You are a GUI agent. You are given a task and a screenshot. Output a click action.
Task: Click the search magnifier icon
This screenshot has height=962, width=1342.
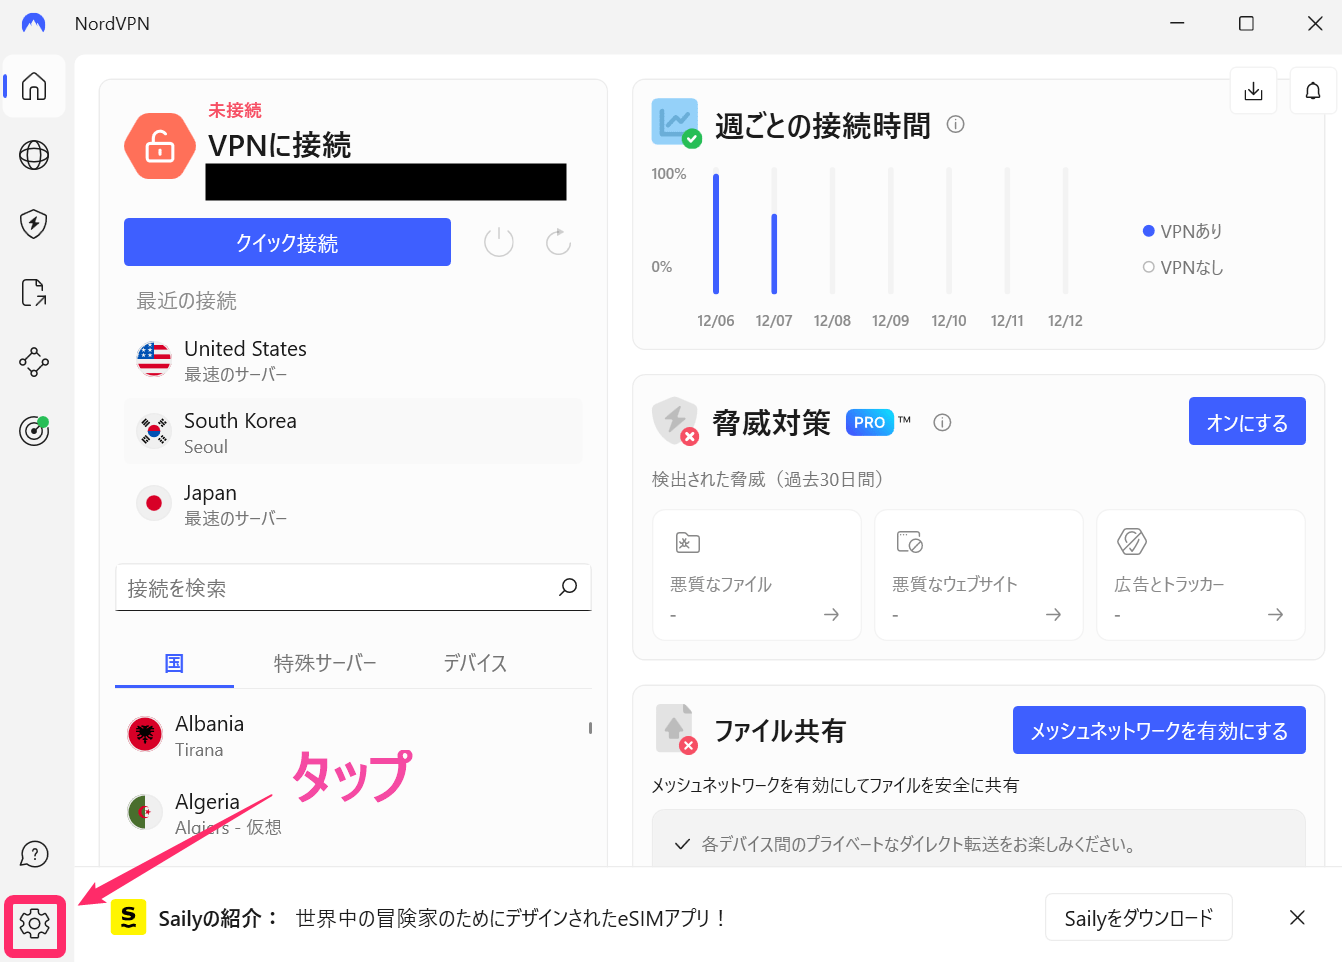coord(568,587)
